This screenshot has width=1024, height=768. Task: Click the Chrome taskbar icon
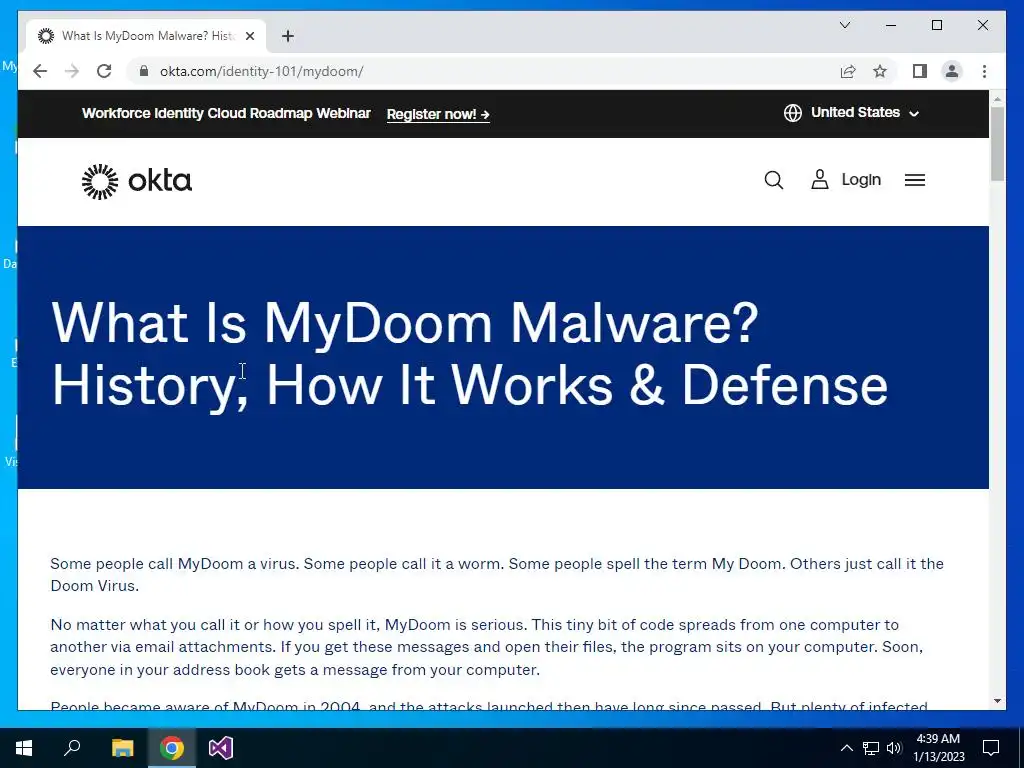click(172, 748)
